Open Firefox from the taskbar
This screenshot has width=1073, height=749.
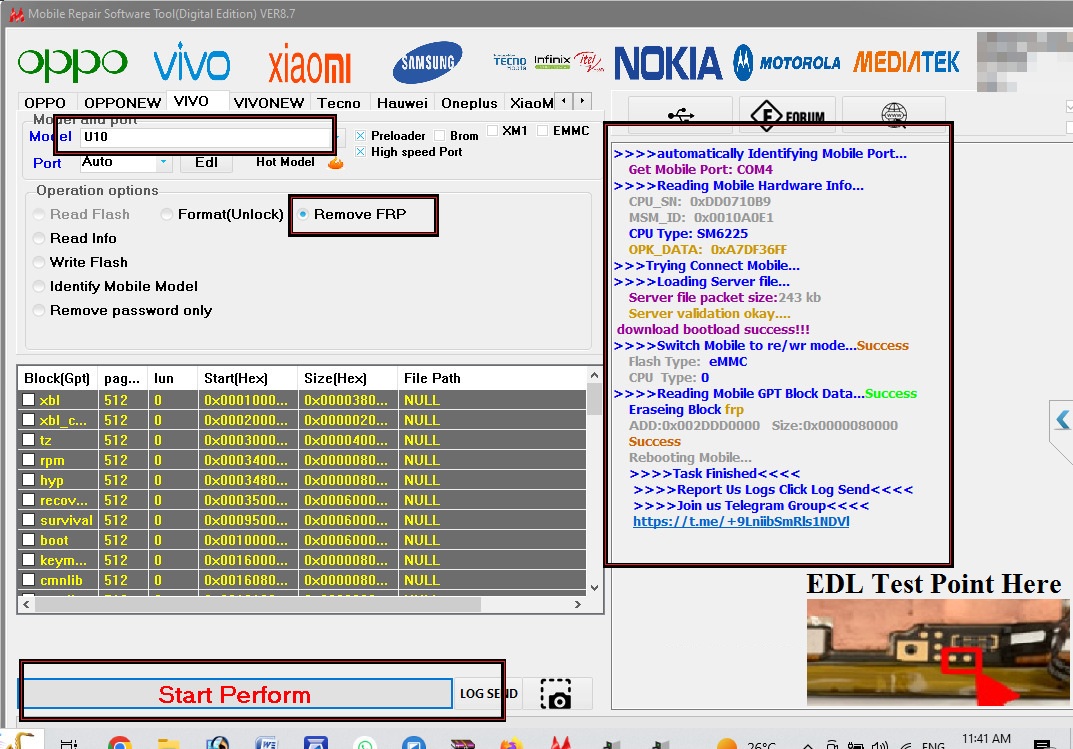(x=511, y=744)
